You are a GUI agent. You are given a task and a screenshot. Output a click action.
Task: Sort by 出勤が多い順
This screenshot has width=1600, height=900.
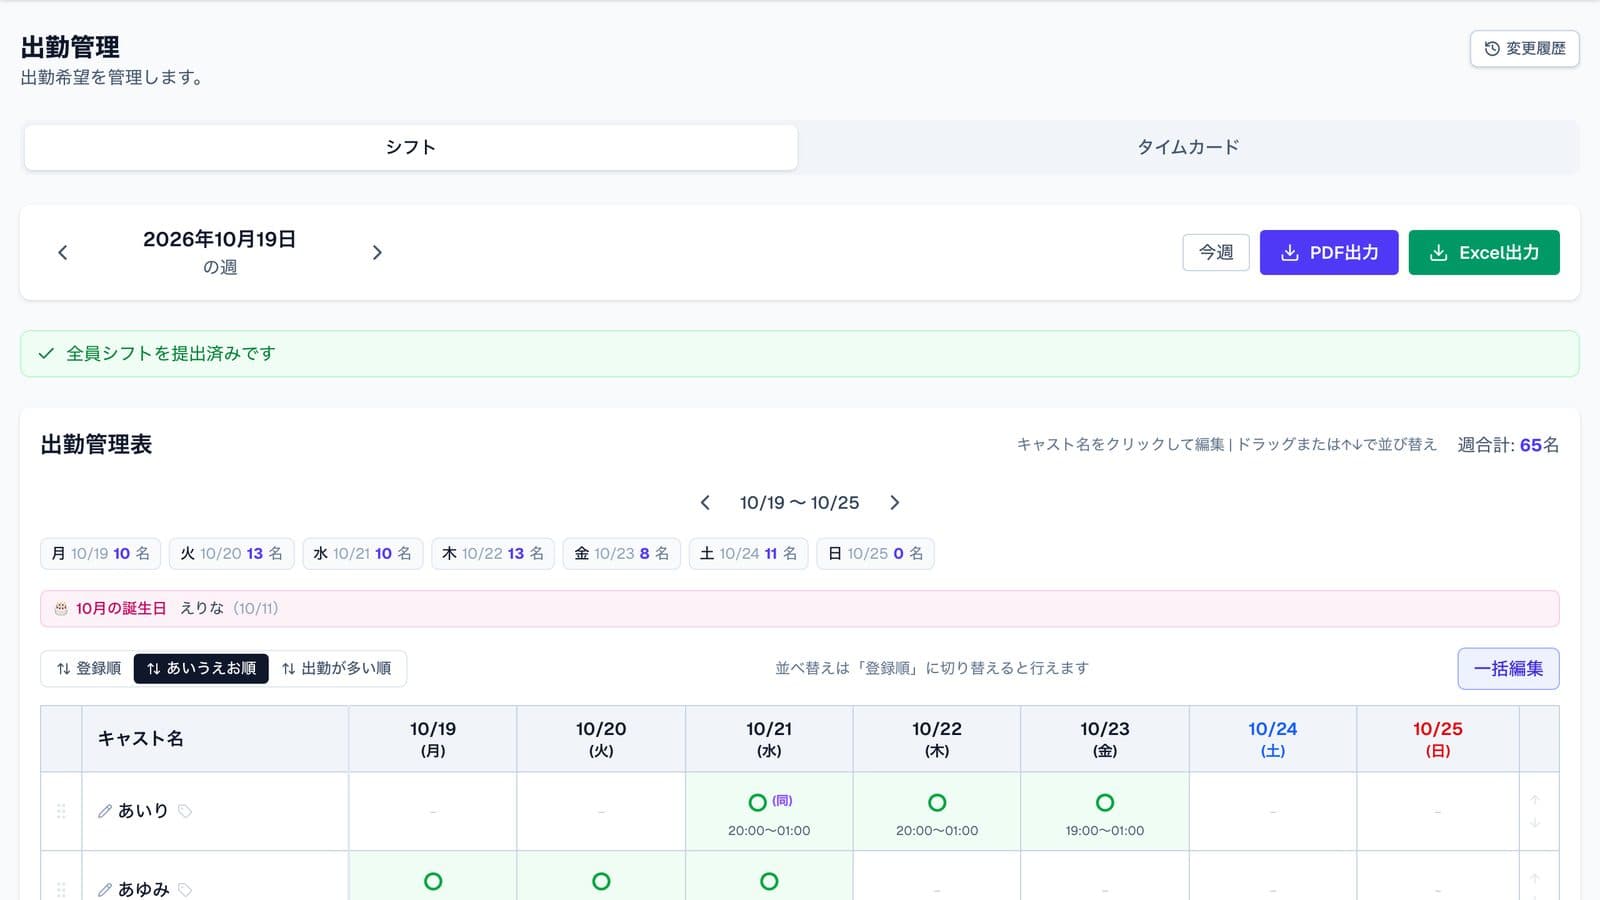(337, 668)
